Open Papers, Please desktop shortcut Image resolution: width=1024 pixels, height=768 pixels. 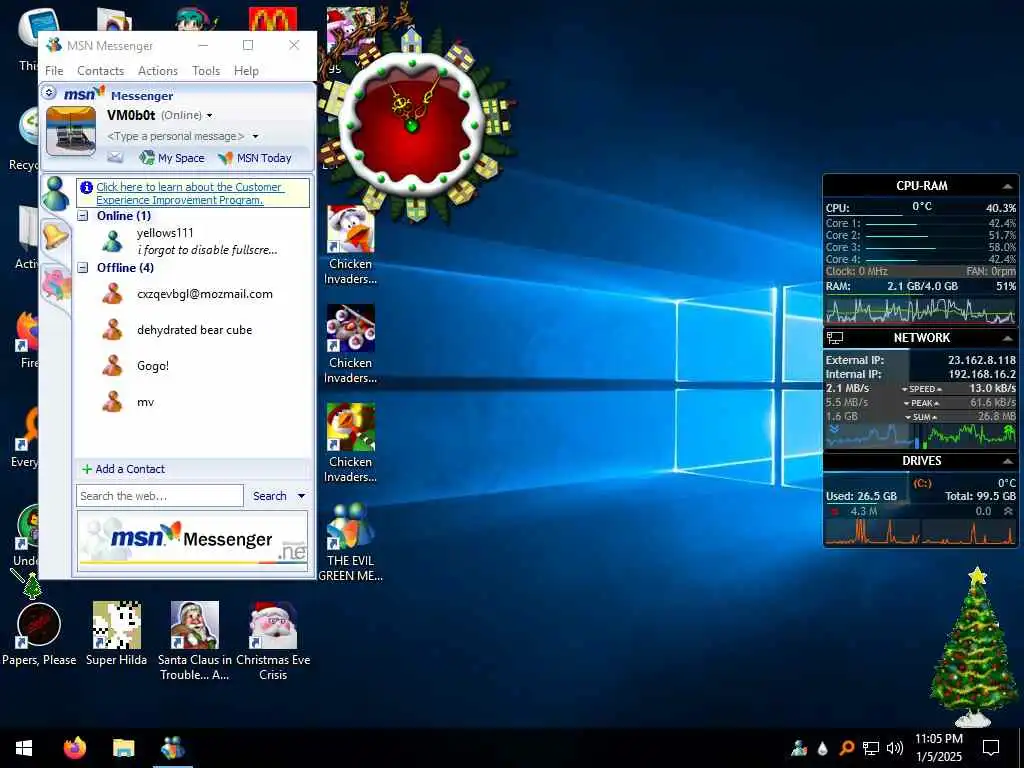coord(39,633)
